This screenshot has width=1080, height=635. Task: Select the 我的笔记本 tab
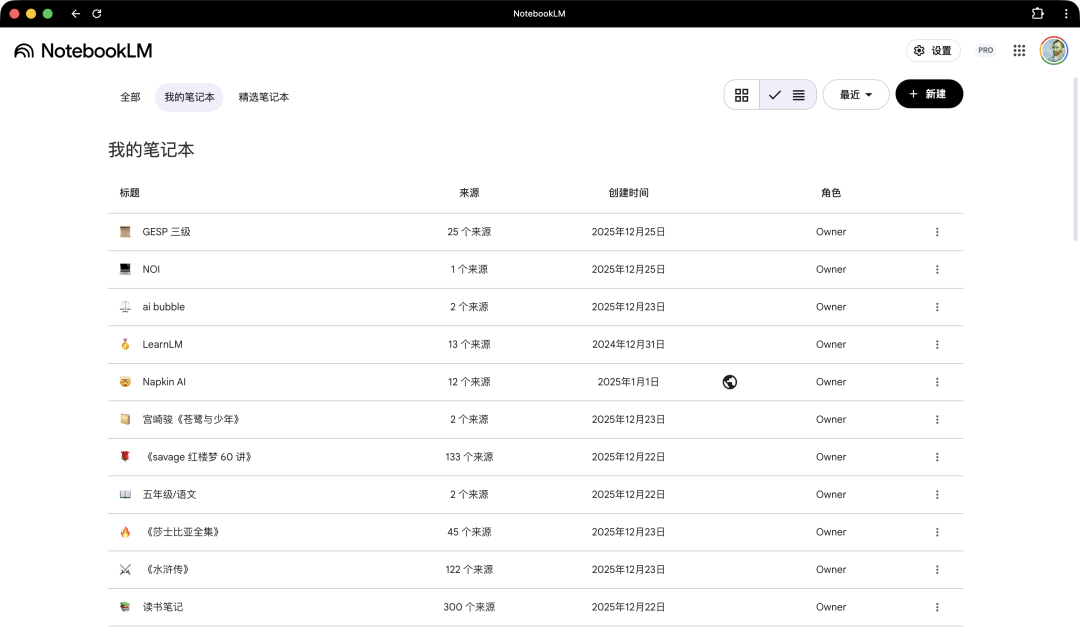[x=189, y=97]
